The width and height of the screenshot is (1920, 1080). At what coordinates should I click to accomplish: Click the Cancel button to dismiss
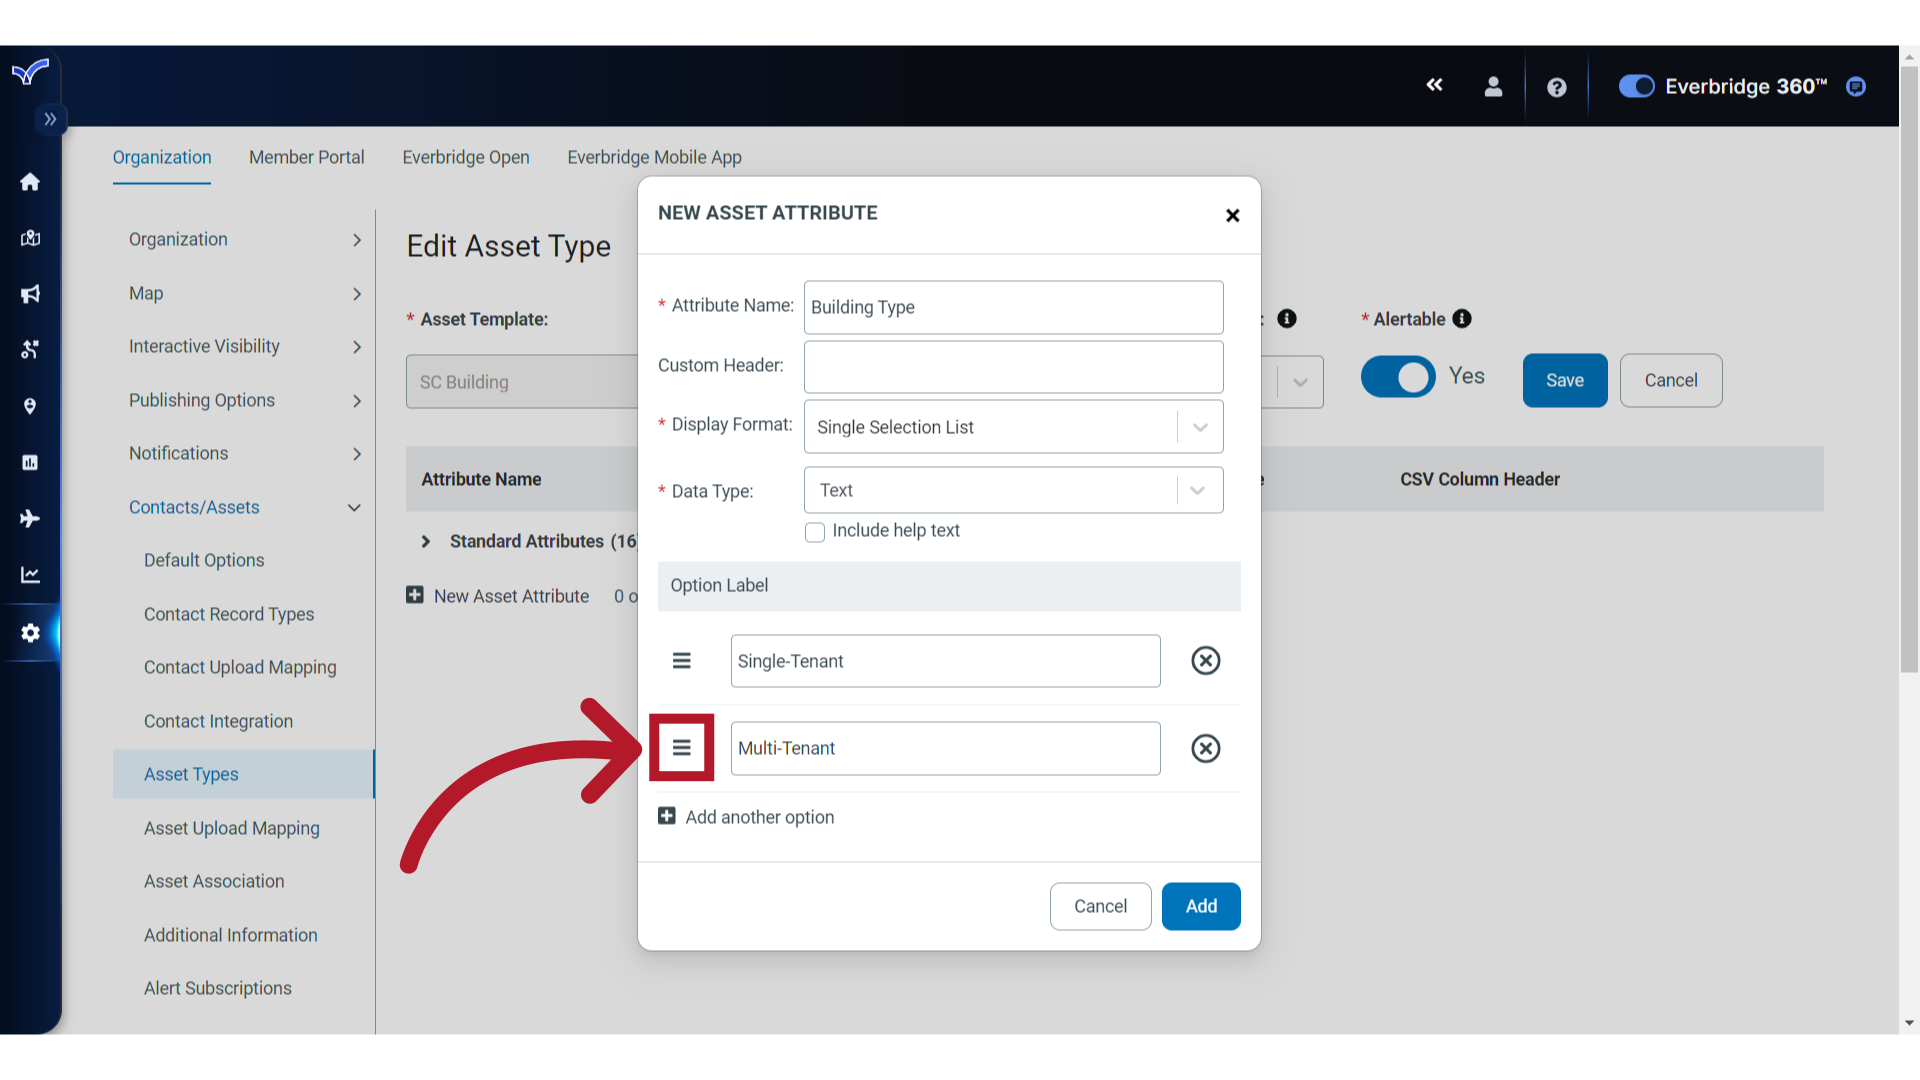1101,906
